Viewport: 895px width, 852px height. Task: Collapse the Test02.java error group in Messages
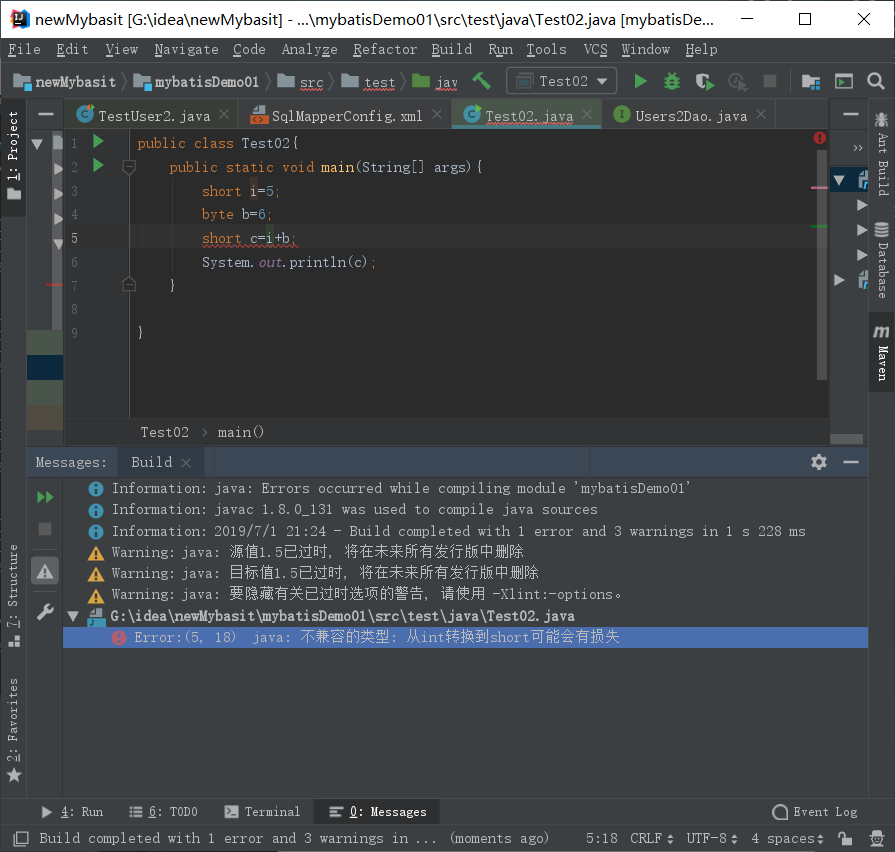pyautogui.click(x=72, y=616)
